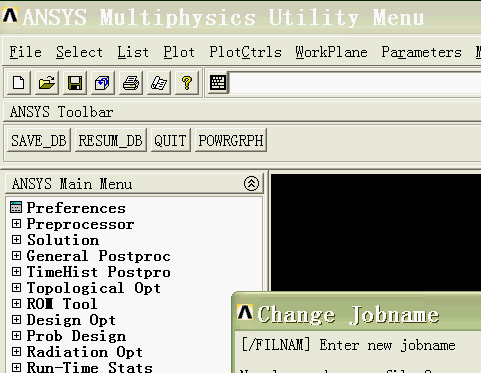Click the SAVE_DB toolbar button

pos(39,140)
